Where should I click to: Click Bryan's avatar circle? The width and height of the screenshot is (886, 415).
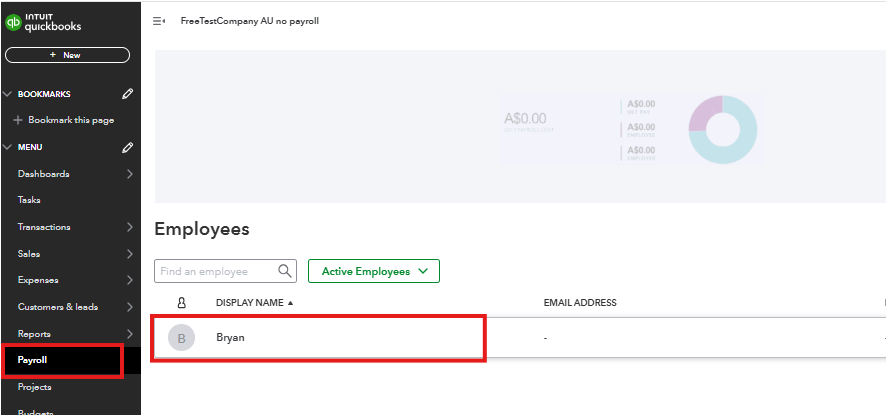click(x=181, y=338)
